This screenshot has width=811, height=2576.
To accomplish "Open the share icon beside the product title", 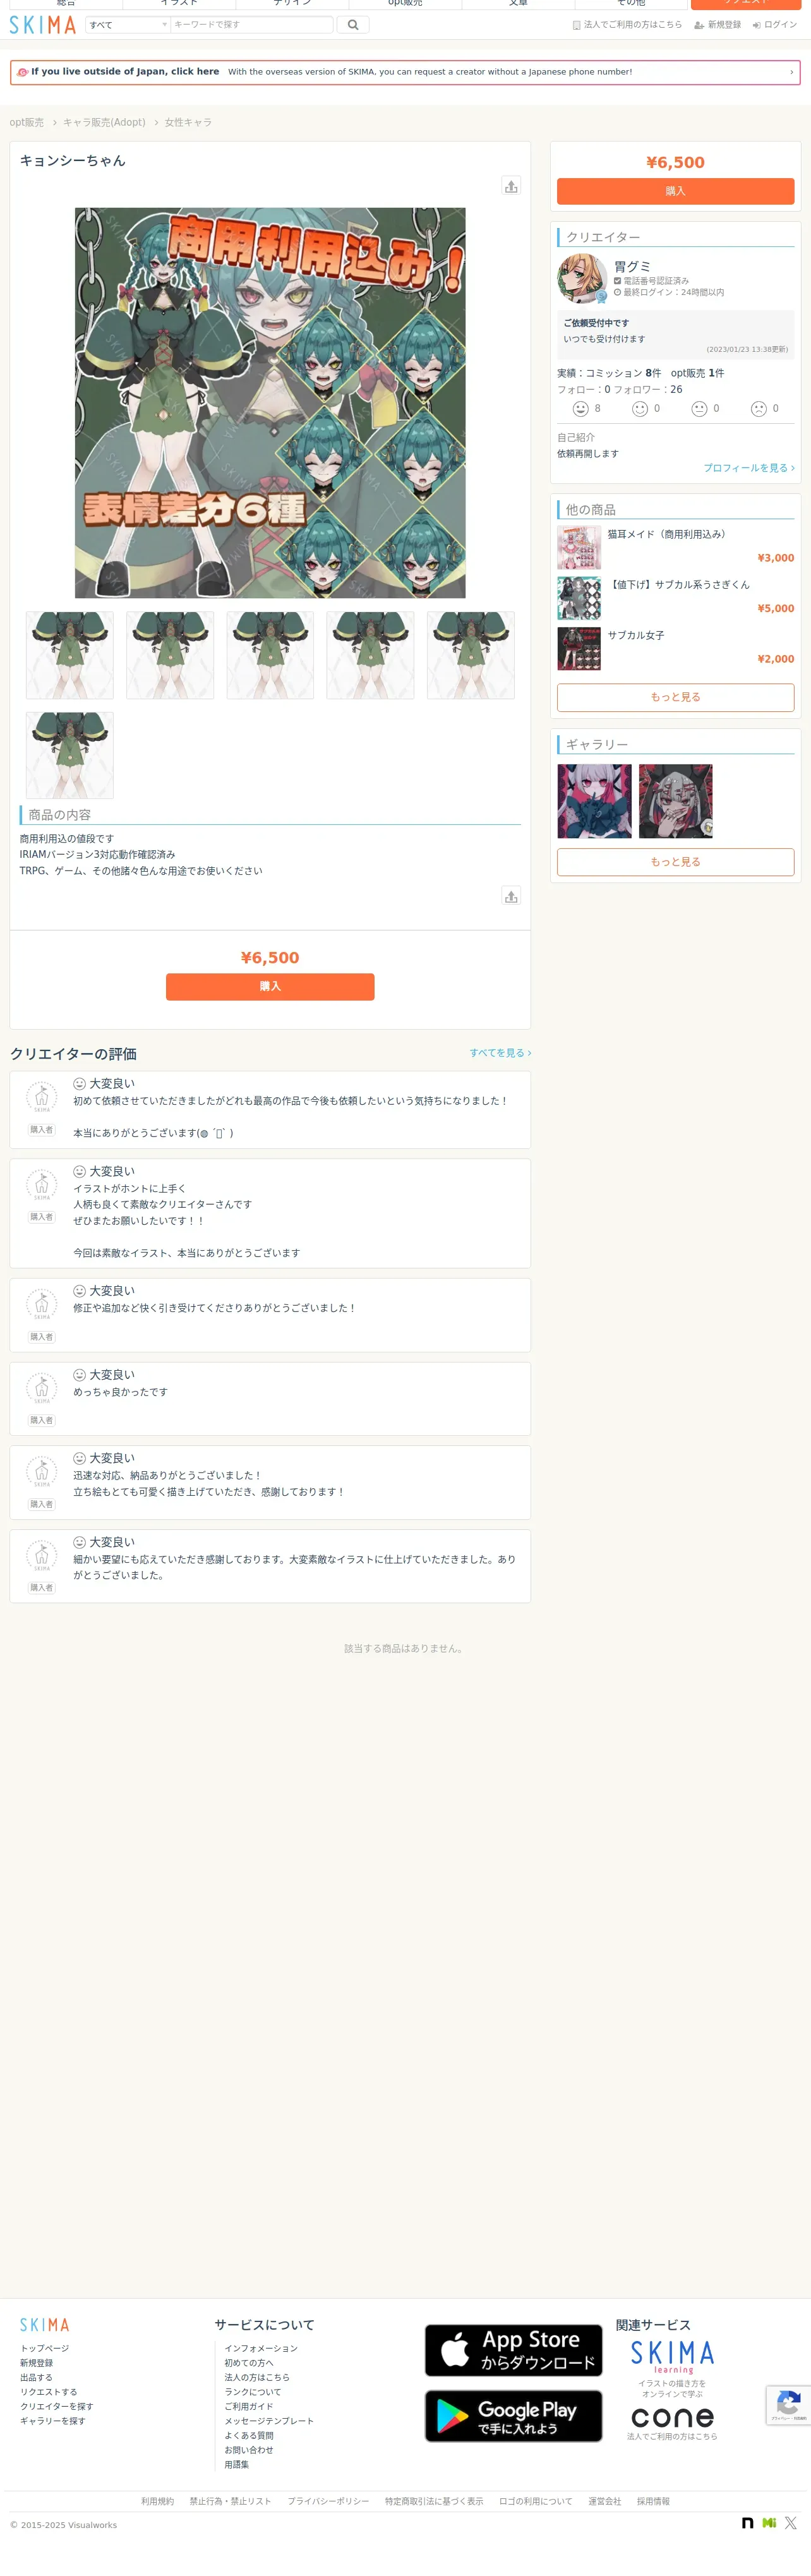I will pyautogui.click(x=511, y=186).
